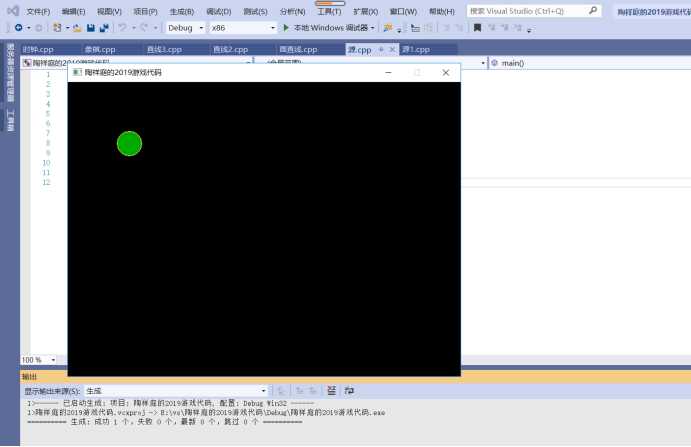Click the build summary 成功 1 个 line
Image resolution: width=691 pixels, height=447 pixels.
click(165, 422)
